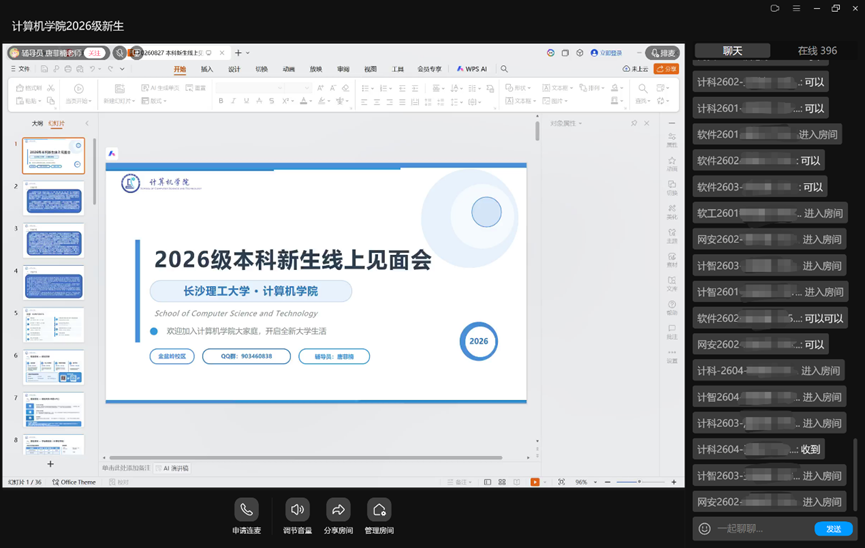This screenshot has height=548, width=865.
Task: Click the 发送 send button
Action: tap(834, 529)
